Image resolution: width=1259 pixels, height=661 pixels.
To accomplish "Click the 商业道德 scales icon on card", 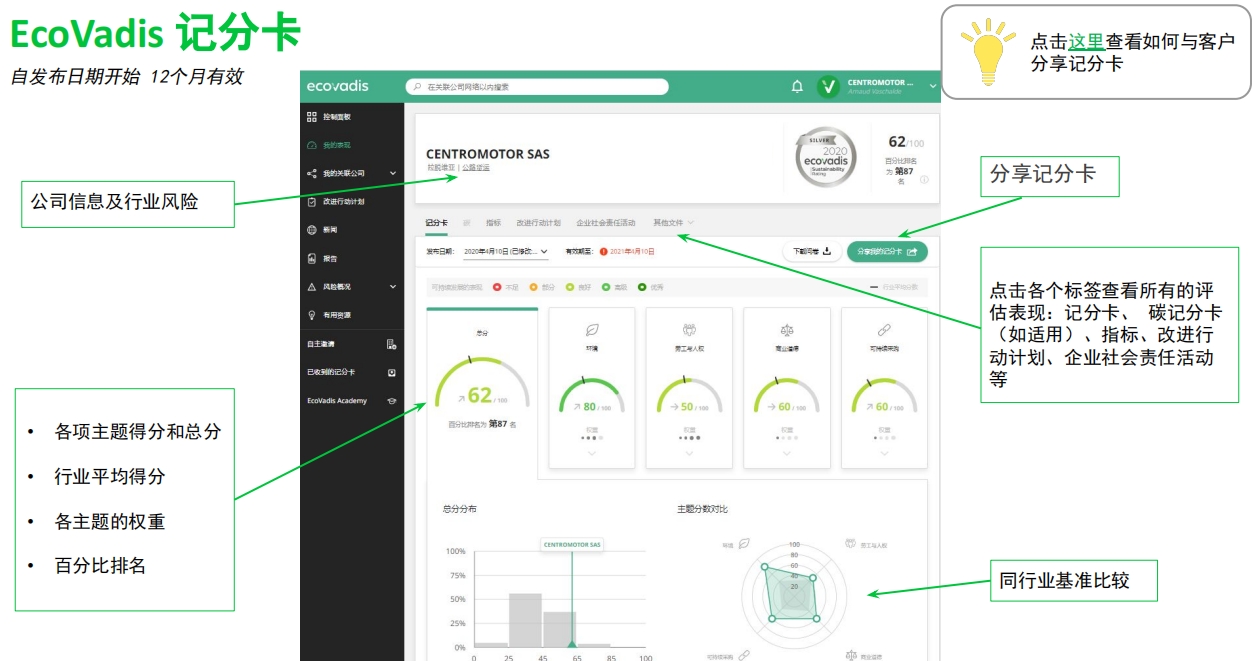I will pos(786,329).
